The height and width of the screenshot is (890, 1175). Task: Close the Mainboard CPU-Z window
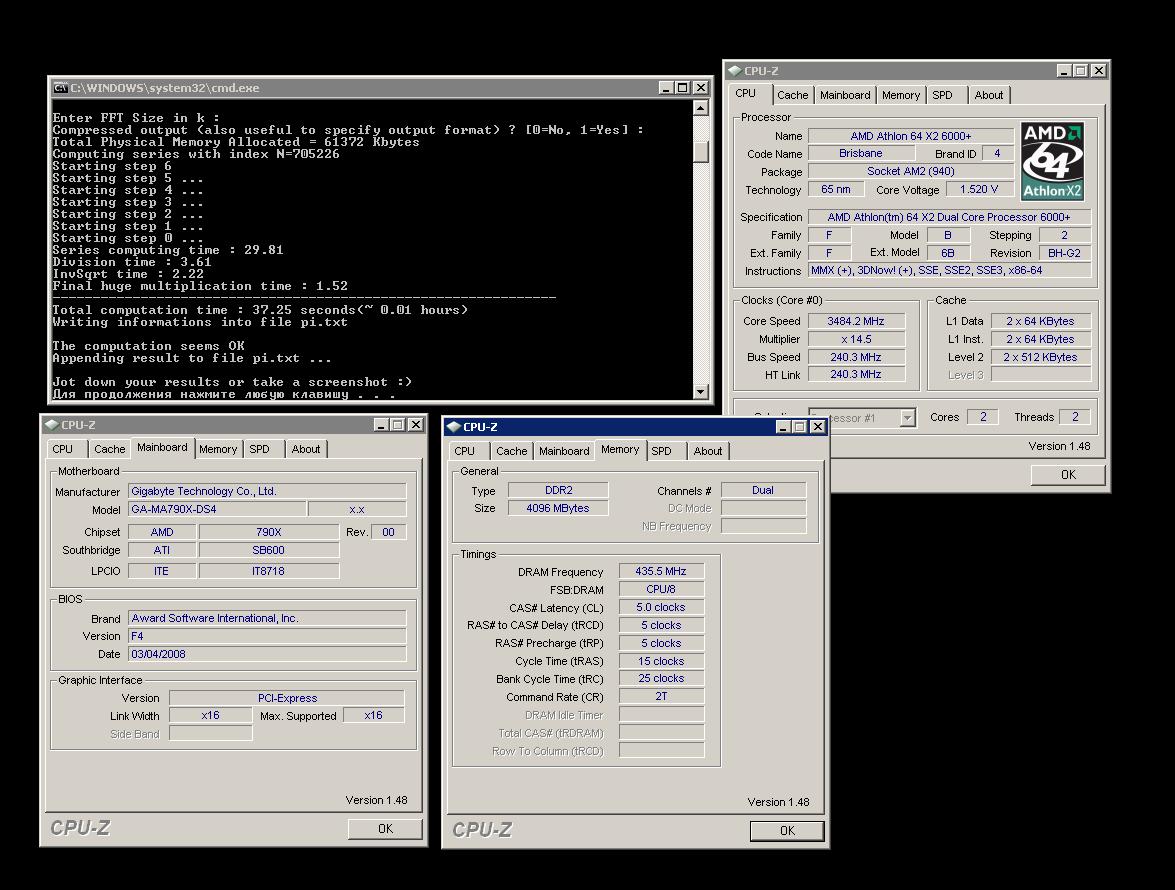coord(416,425)
